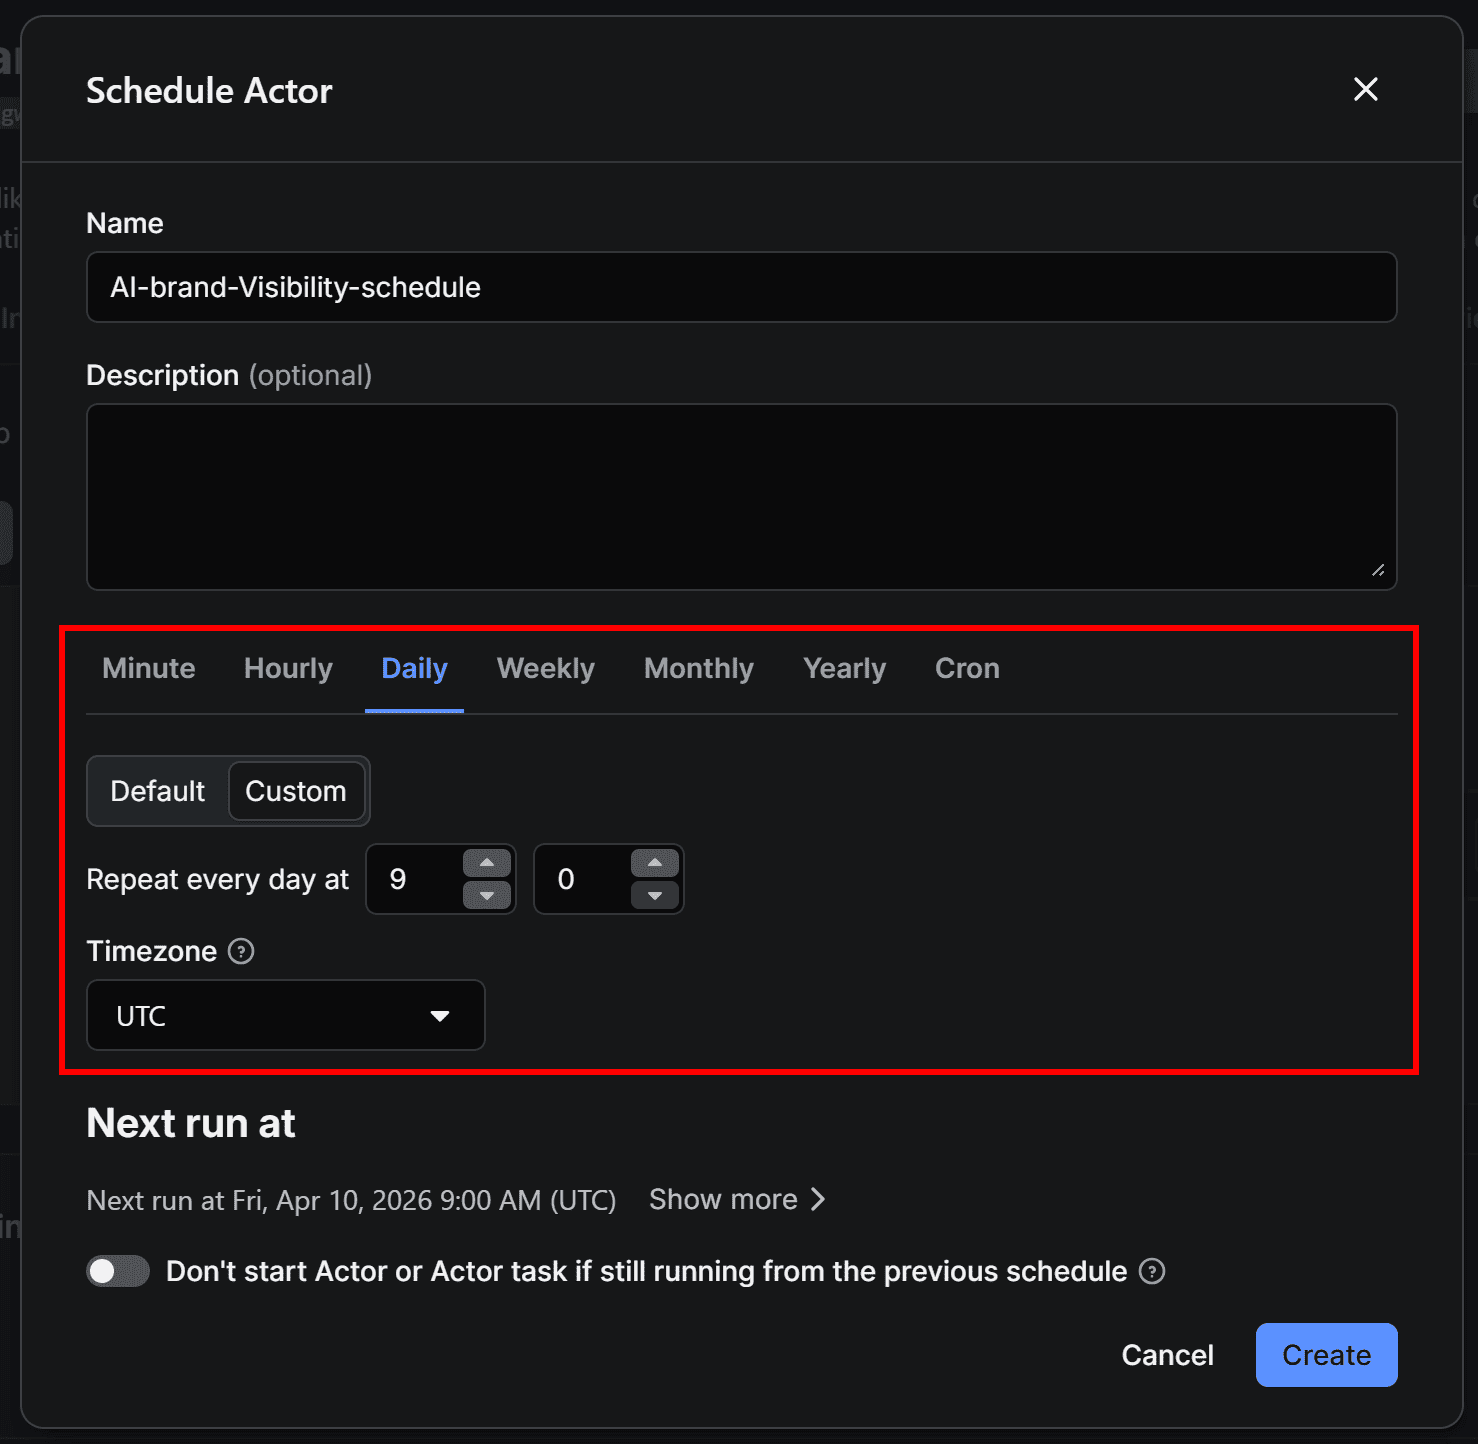Click the help icon next to the run toggle

pos(1151,1271)
